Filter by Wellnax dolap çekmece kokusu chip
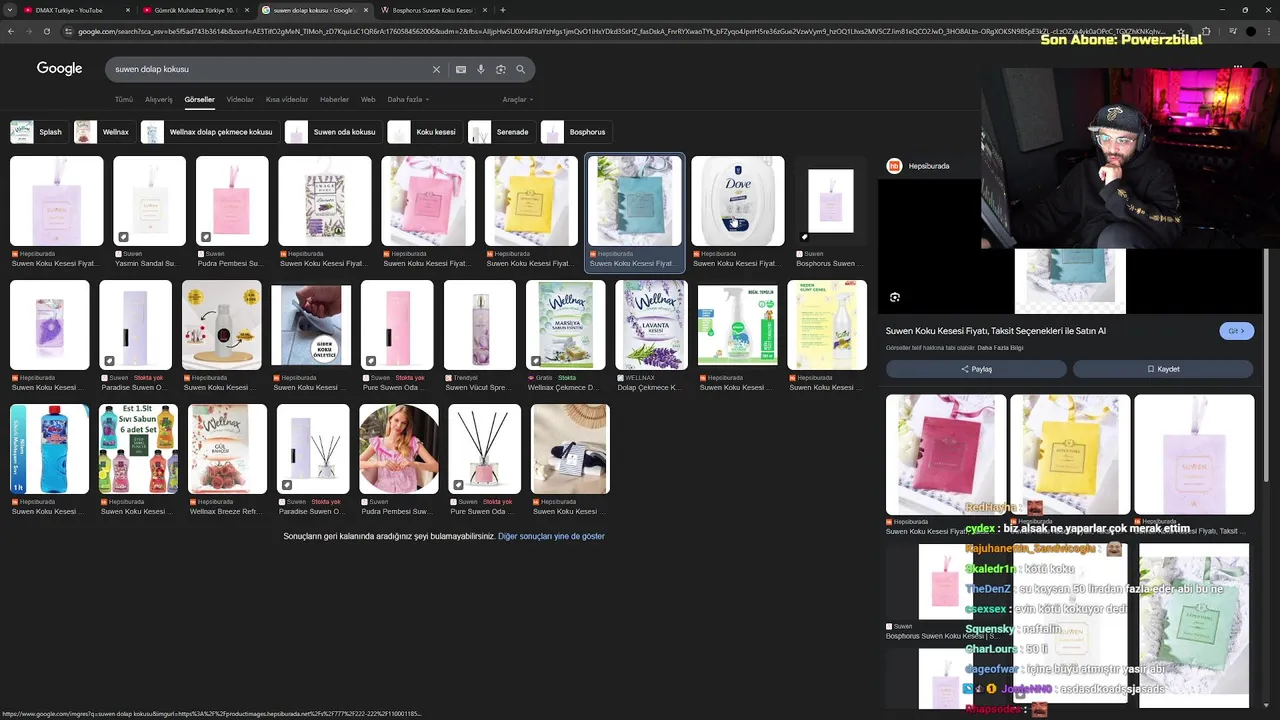Image resolution: width=1280 pixels, height=720 pixels. click(x=210, y=132)
